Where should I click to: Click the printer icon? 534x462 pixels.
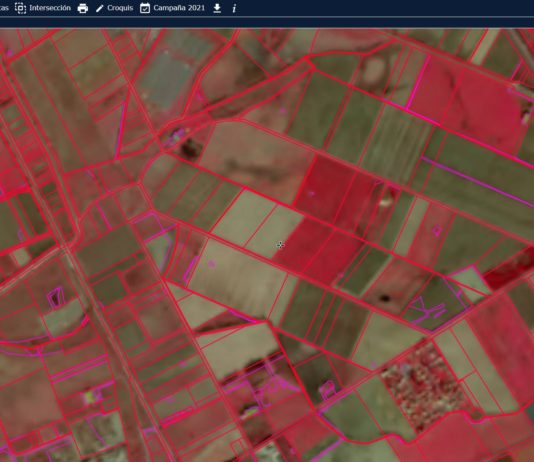pos(83,8)
